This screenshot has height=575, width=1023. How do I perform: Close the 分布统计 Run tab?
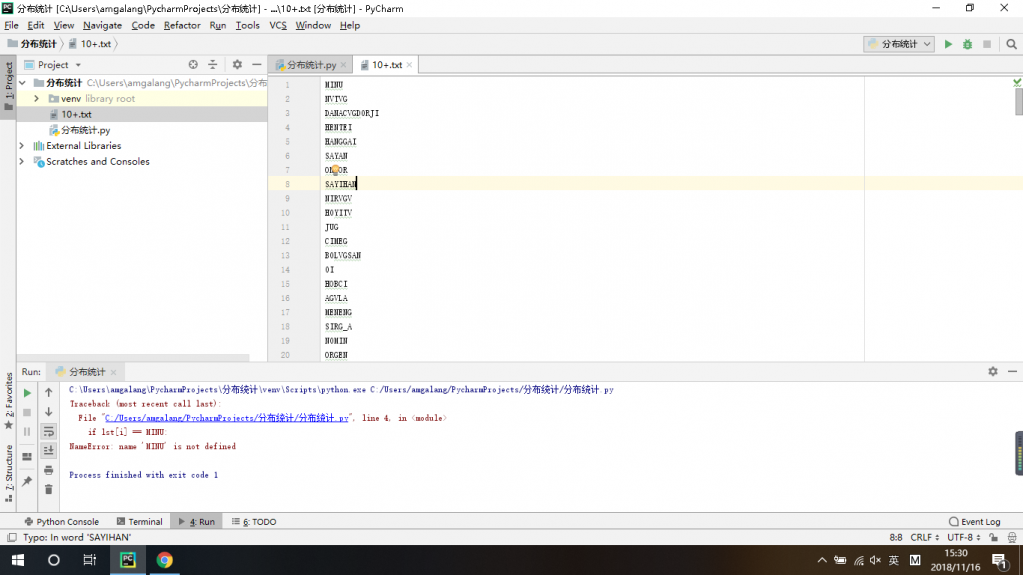[114, 372]
